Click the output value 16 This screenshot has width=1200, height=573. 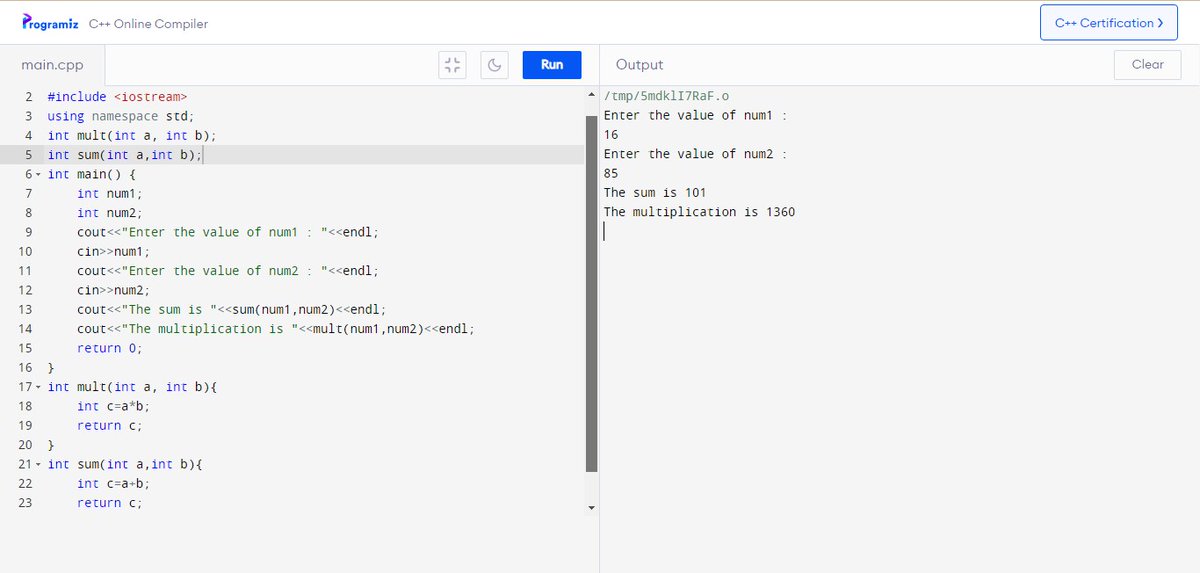(x=611, y=135)
